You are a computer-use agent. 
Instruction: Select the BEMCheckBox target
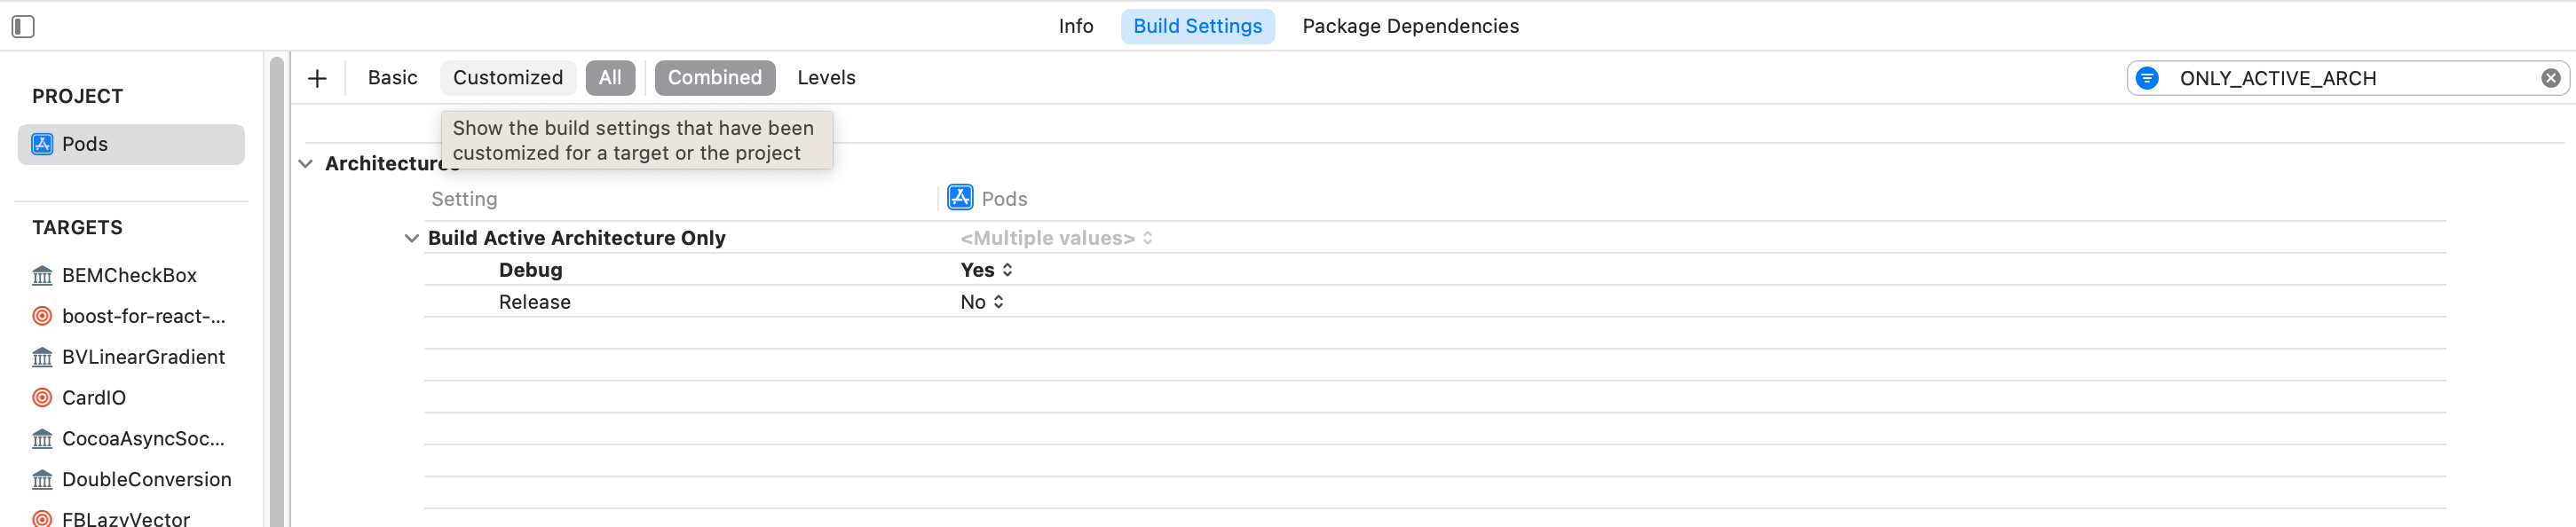click(129, 275)
